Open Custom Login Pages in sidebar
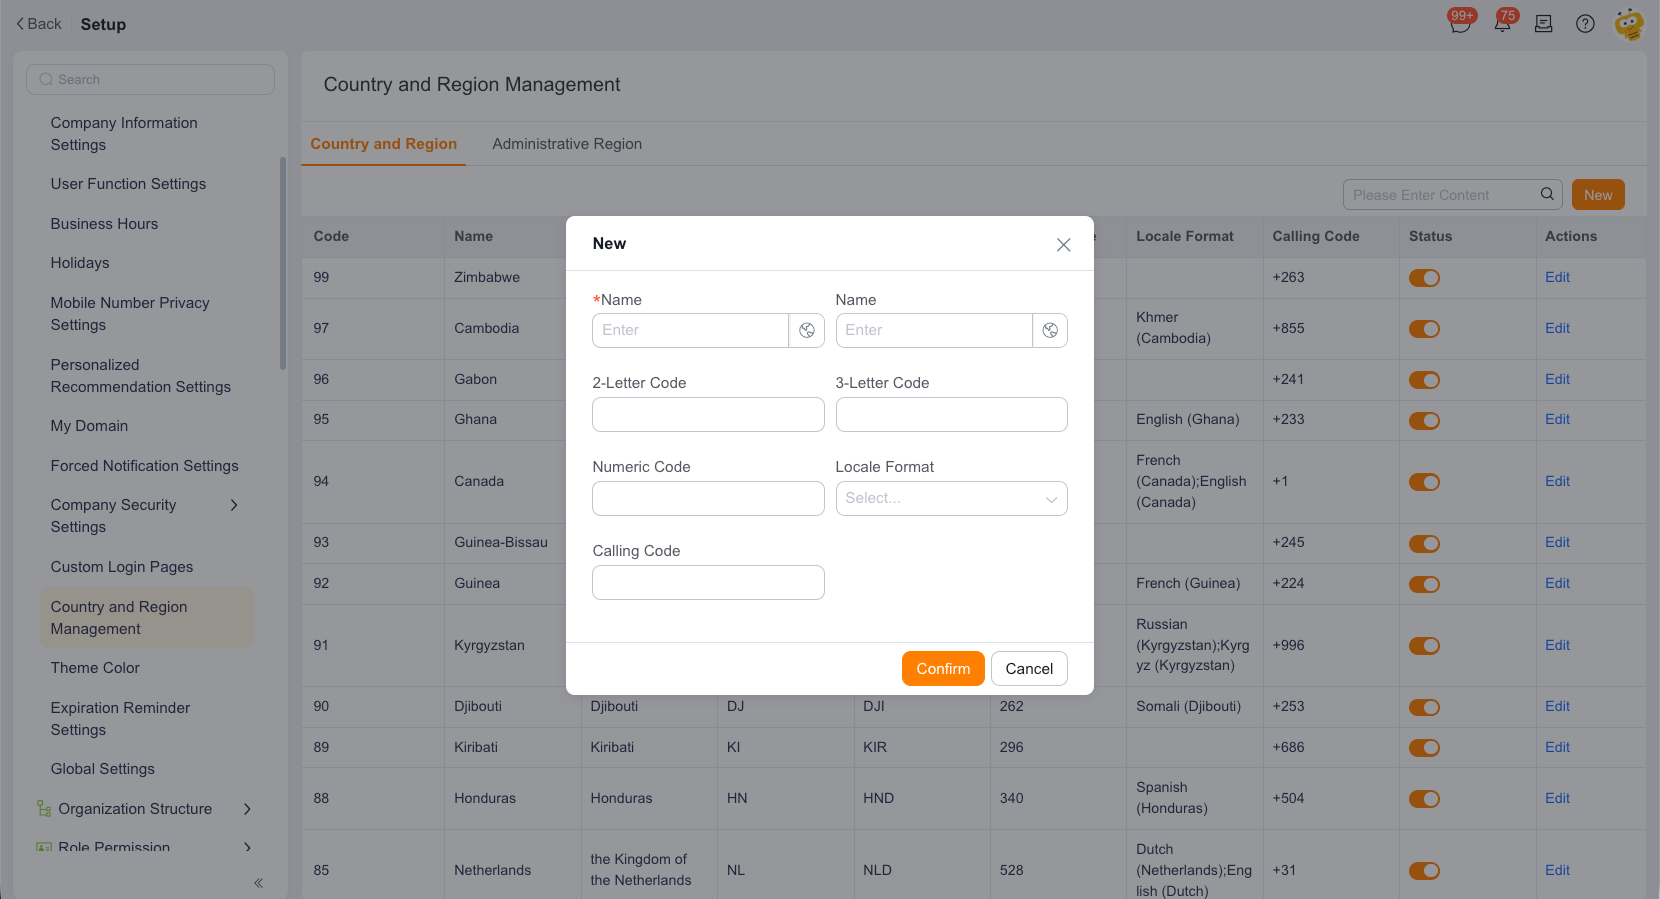 122,567
